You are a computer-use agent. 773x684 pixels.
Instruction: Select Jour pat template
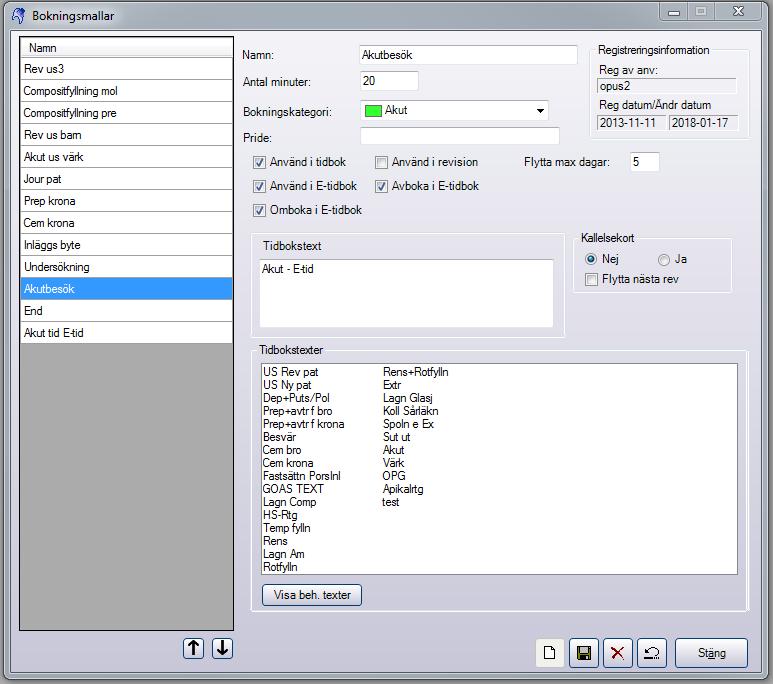[x=127, y=179]
